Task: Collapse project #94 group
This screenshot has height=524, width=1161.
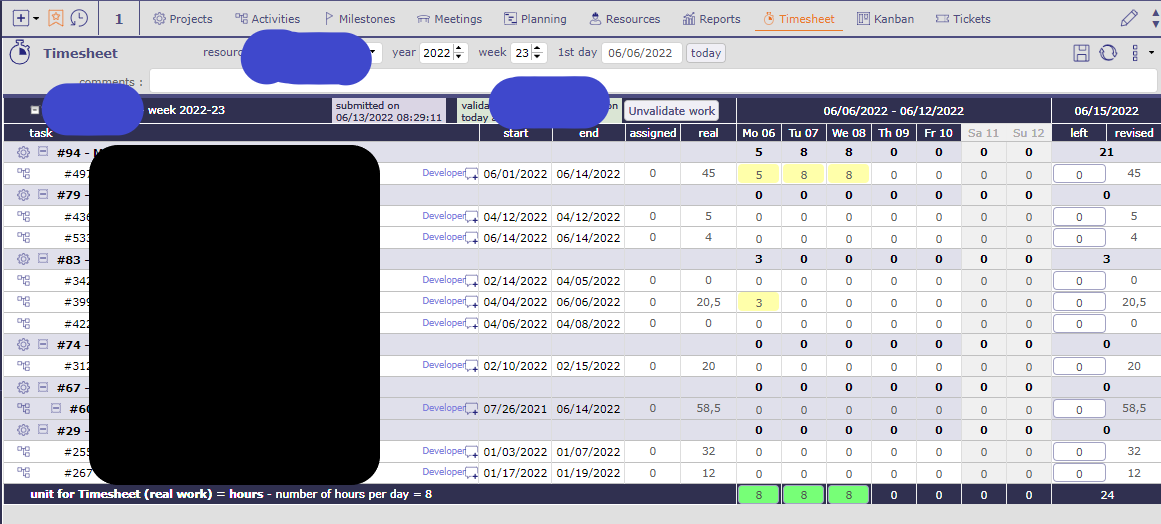Action: pos(43,152)
